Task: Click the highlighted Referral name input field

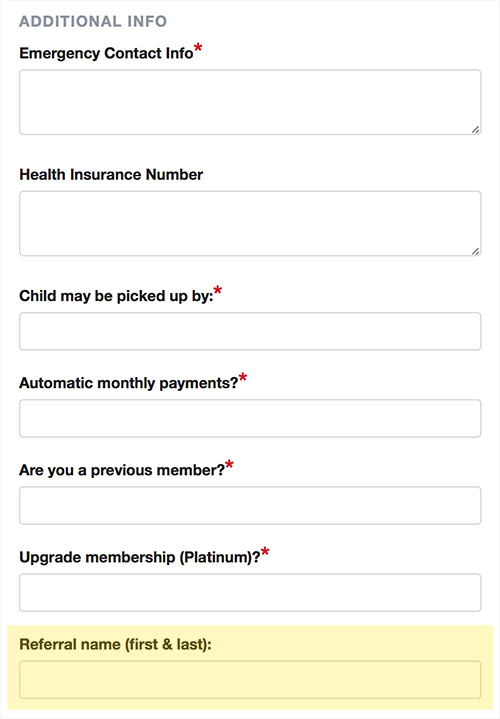Action: pyautogui.click(x=250, y=680)
